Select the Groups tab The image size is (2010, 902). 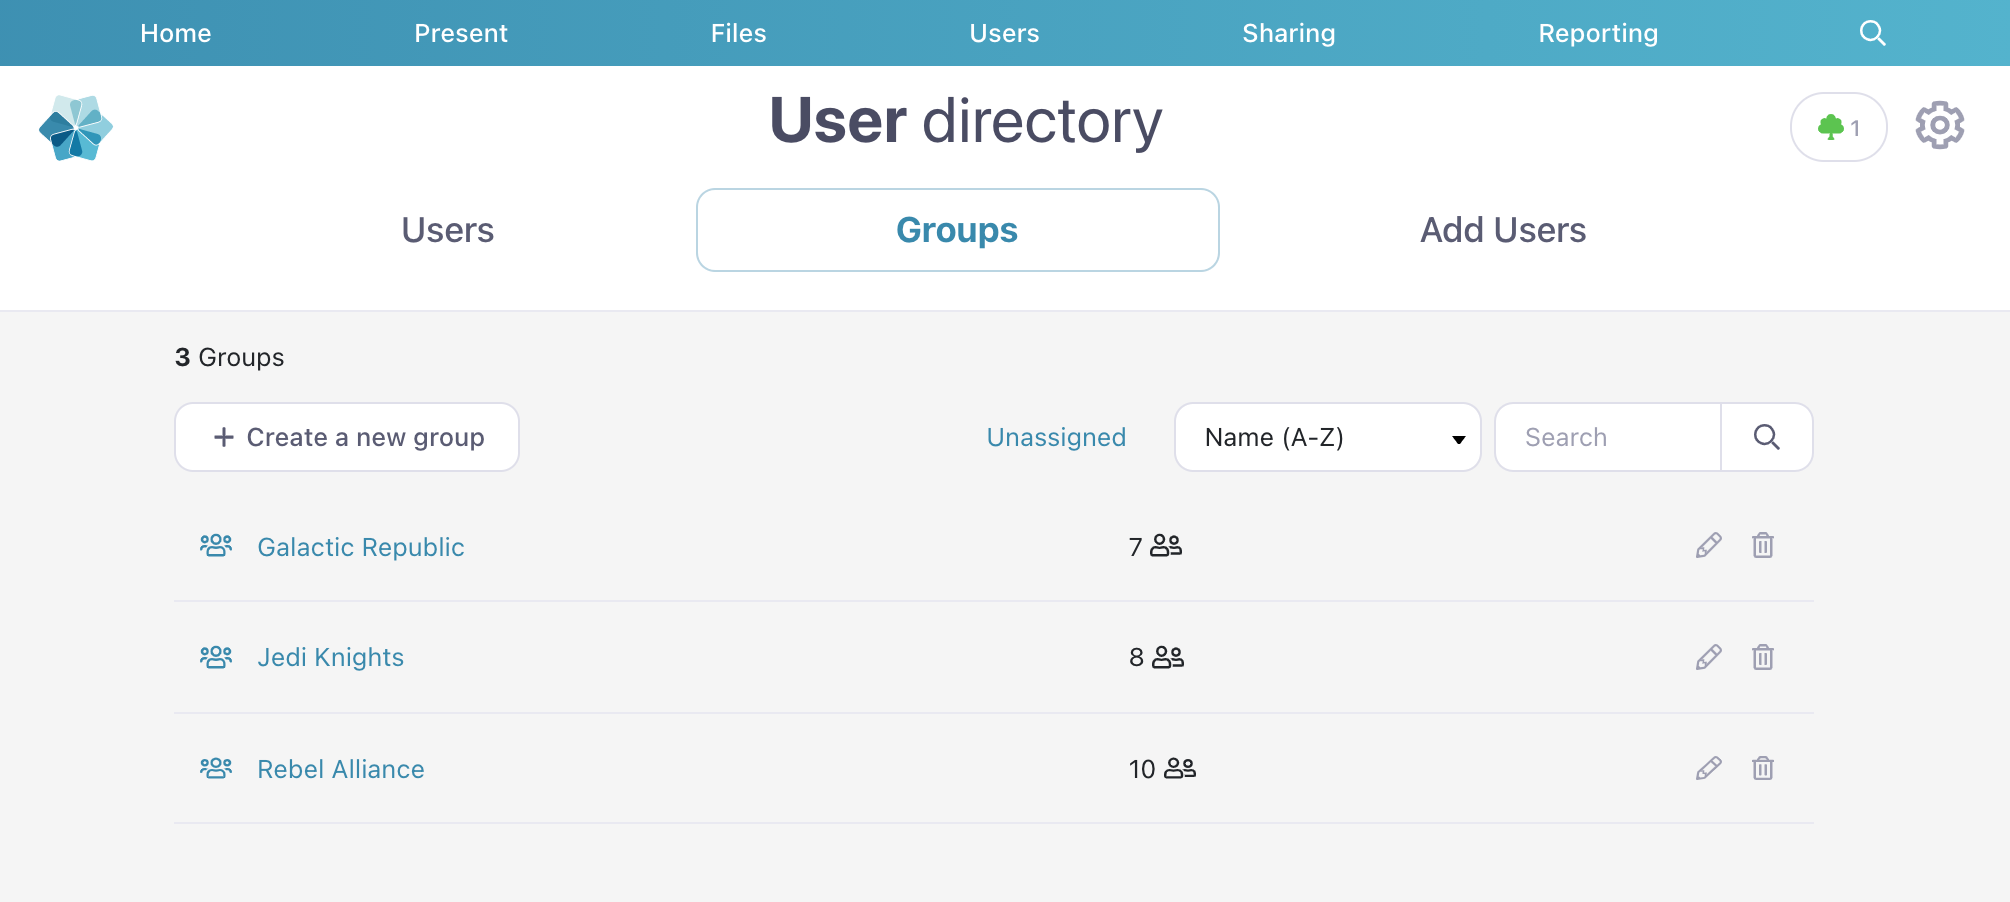click(957, 230)
